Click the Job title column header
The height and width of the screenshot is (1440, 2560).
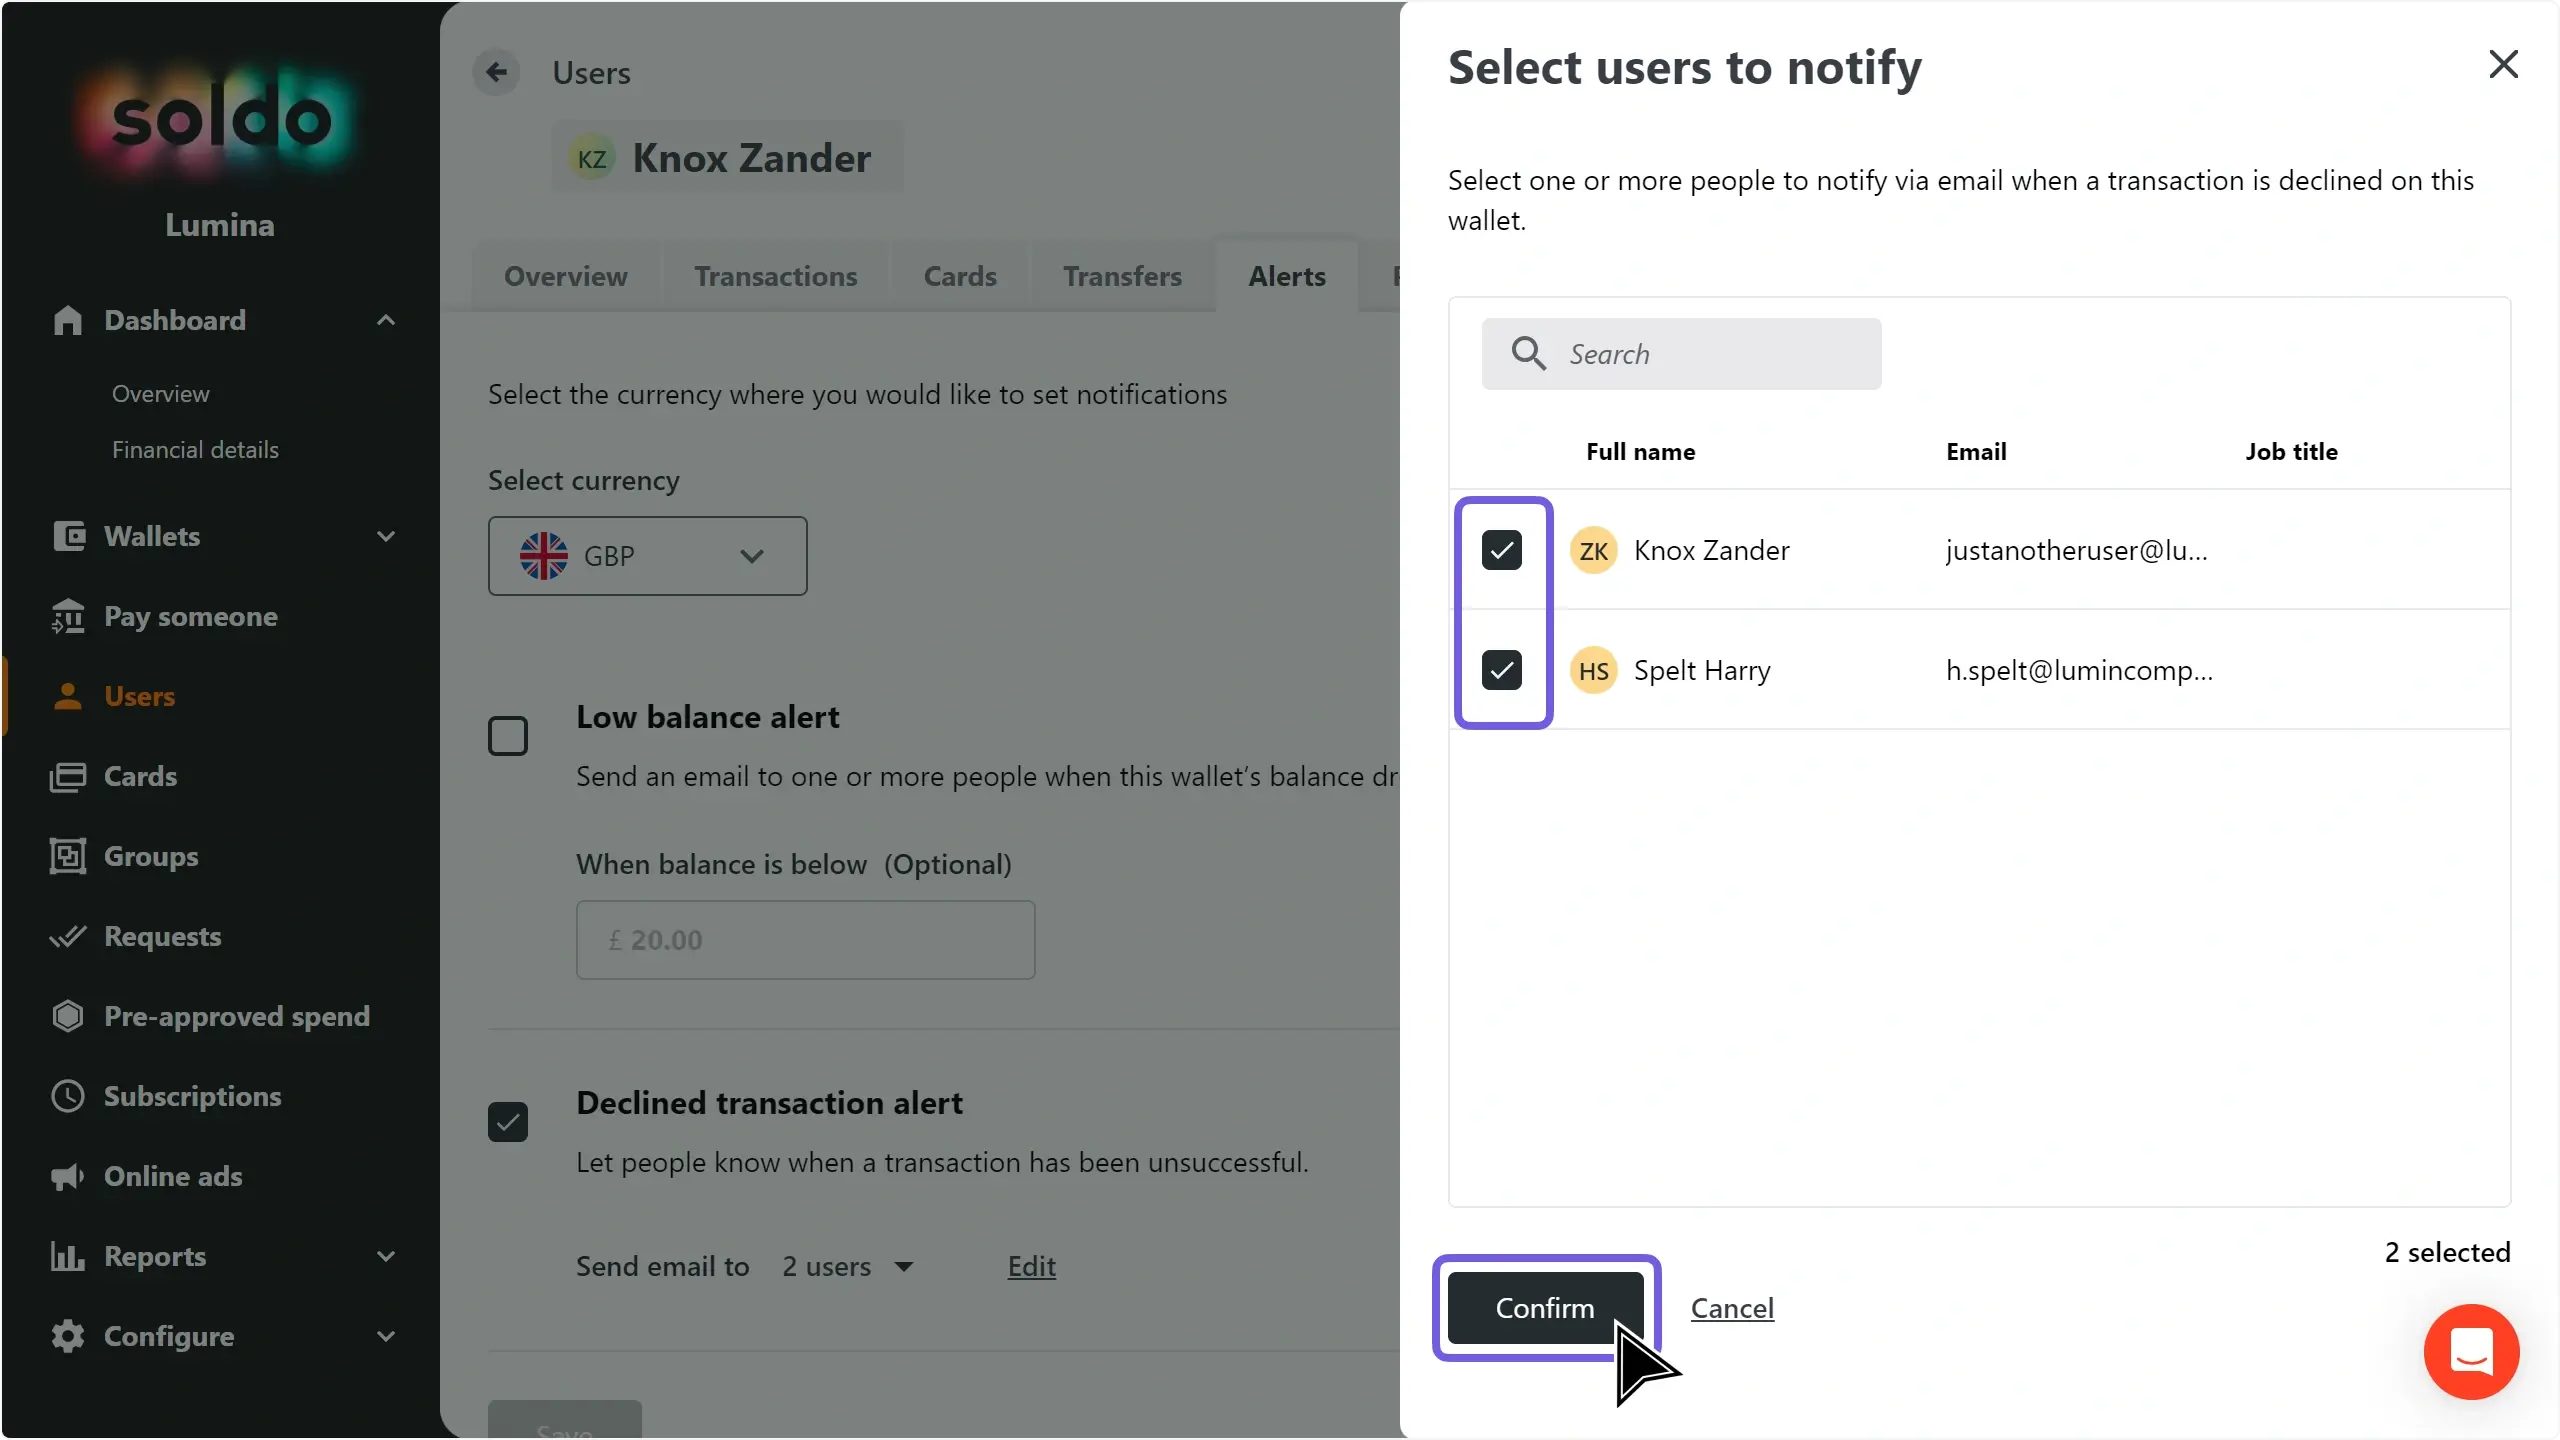(x=2291, y=452)
